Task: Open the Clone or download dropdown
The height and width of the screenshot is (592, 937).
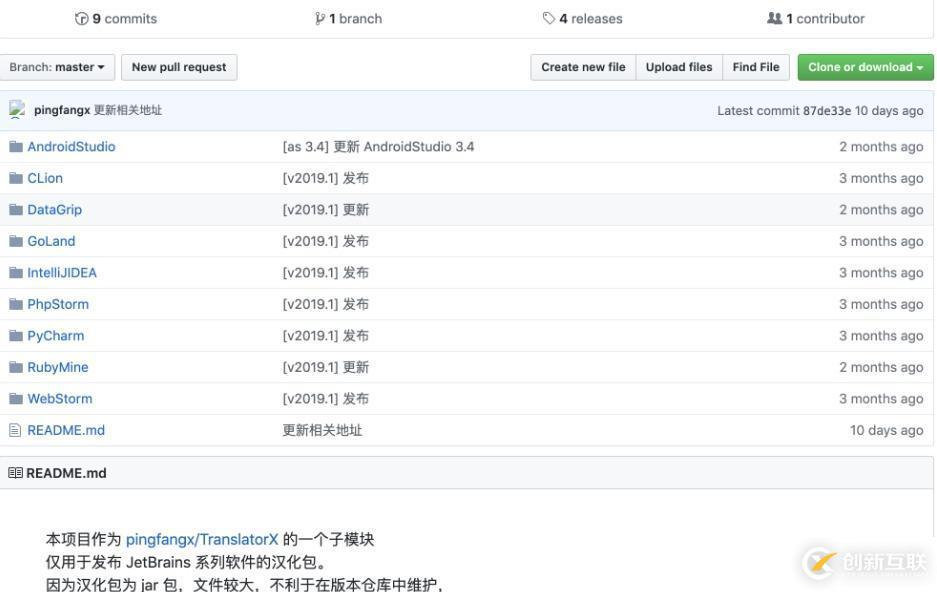Action: coord(865,67)
